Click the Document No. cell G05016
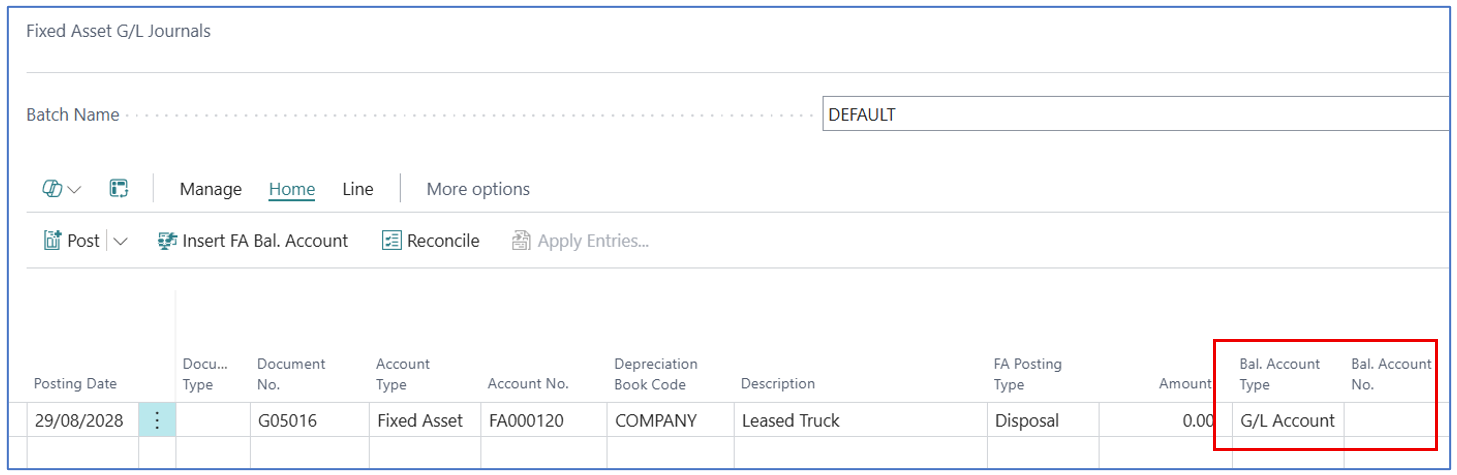Viewport: 1457px width, 475px height. [308, 421]
